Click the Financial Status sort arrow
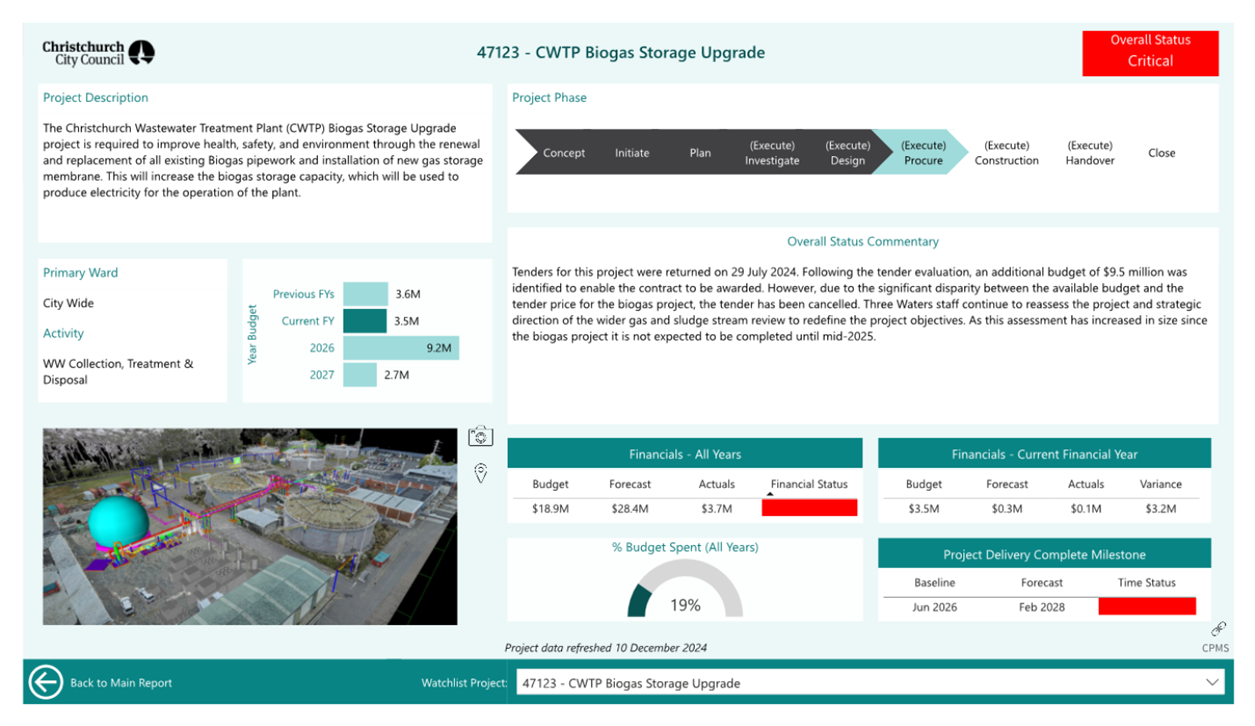The image size is (1255, 726). [770, 494]
